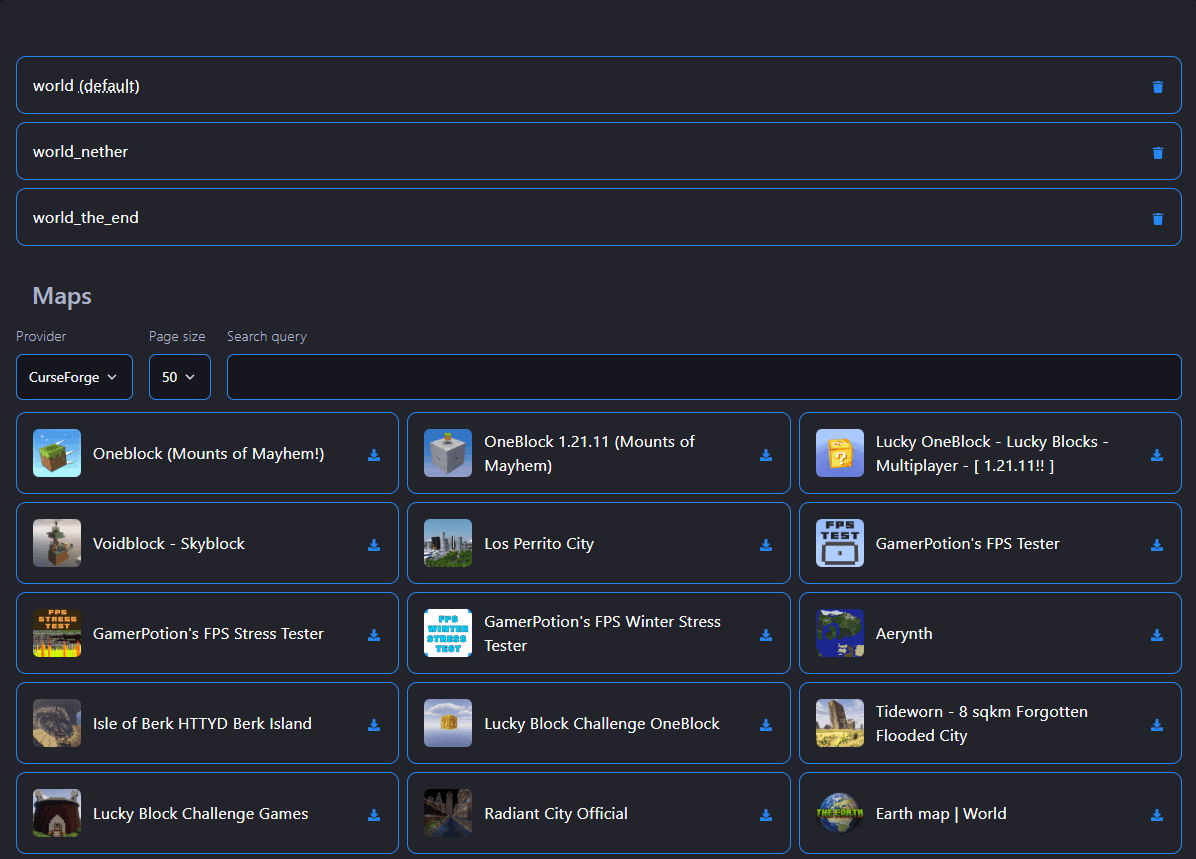Download Lucky Block Challenge Games map
Screen dimensions: 1196x859
pos(374,815)
